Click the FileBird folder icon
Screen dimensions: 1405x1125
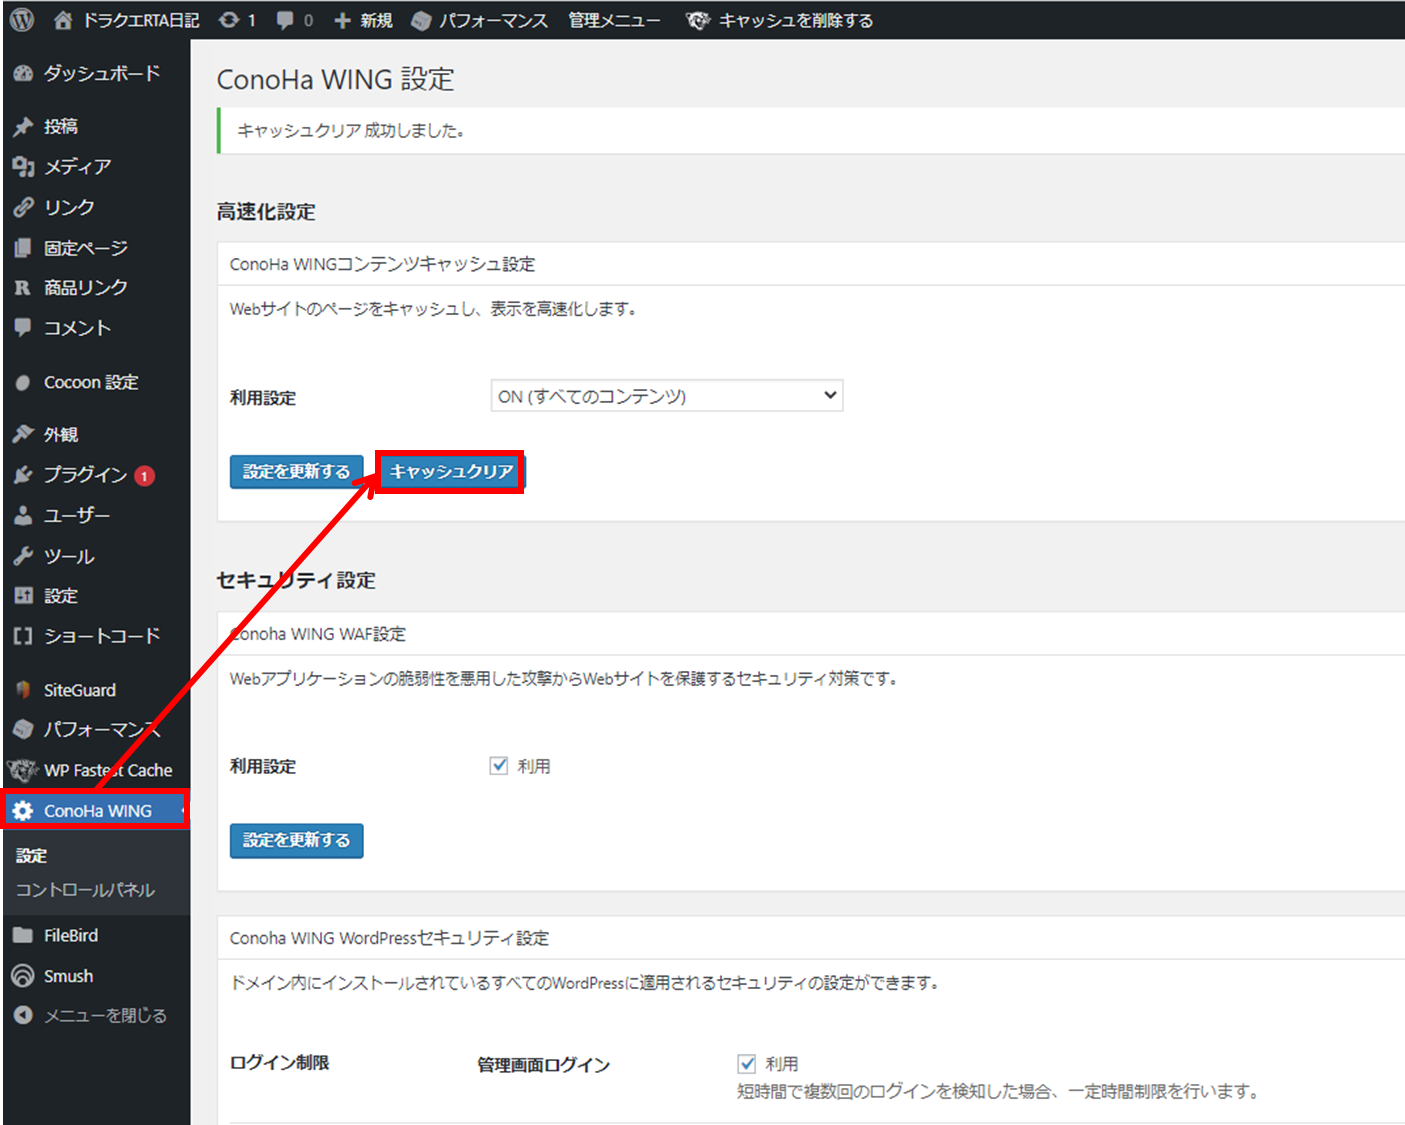pyautogui.click(x=23, y=936)
